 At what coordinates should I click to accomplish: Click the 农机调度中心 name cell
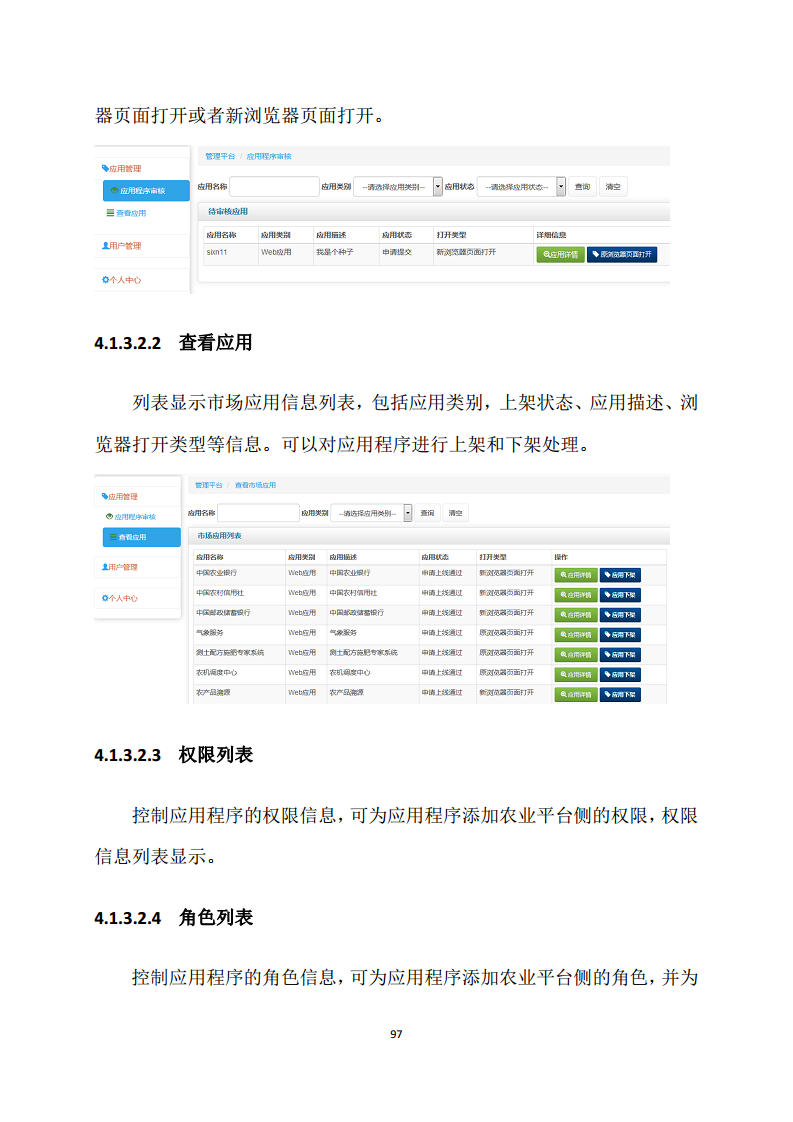(239, 673)
